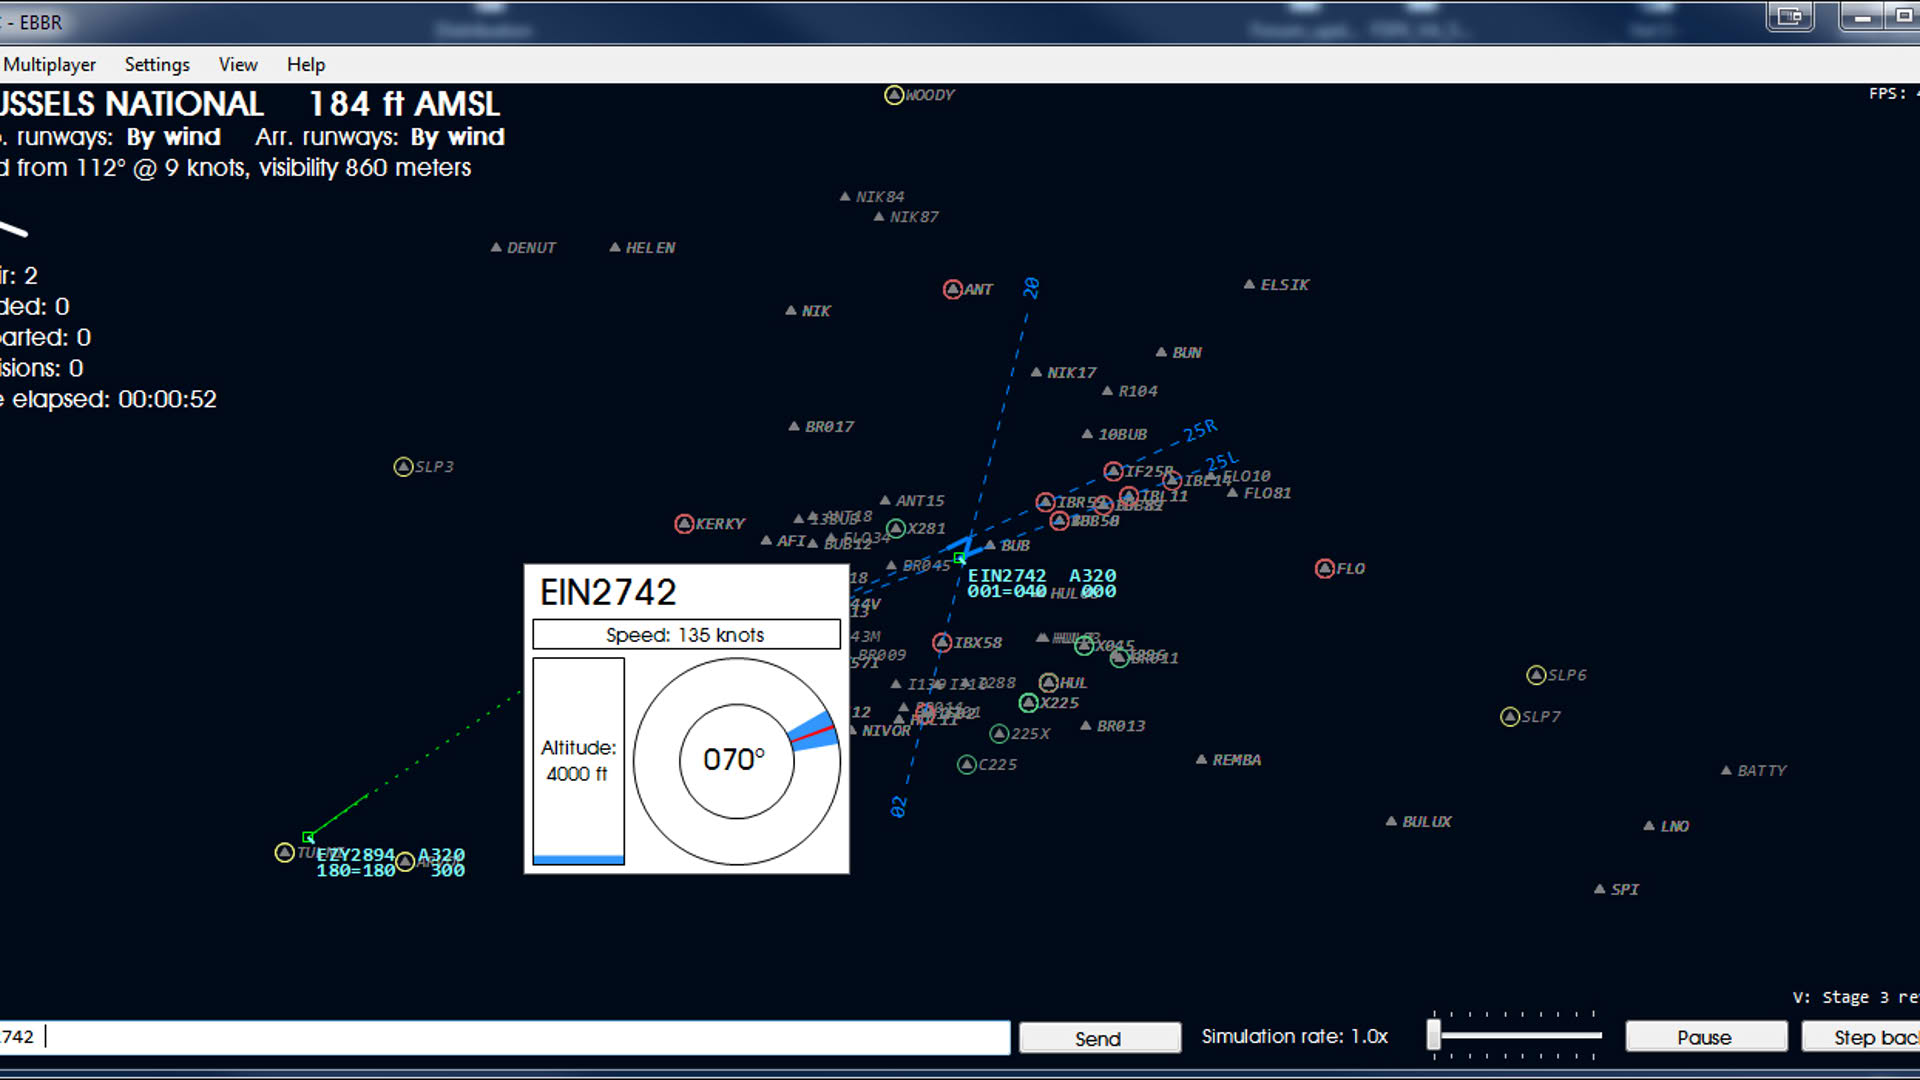Image resolution: width=1920 pixels, height=1080 pixels.
Task: Click the SLP3 waypoint icon
Action: point(403,467)
